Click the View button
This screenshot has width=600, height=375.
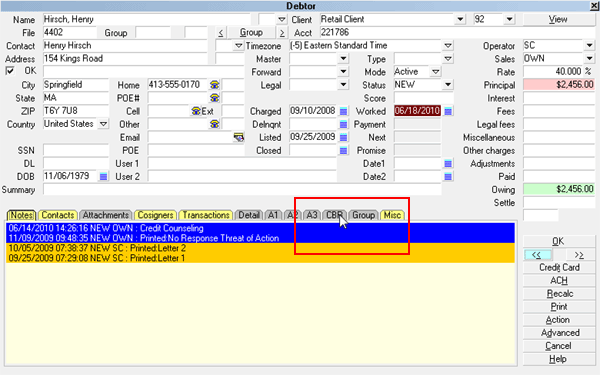(558, 20)
